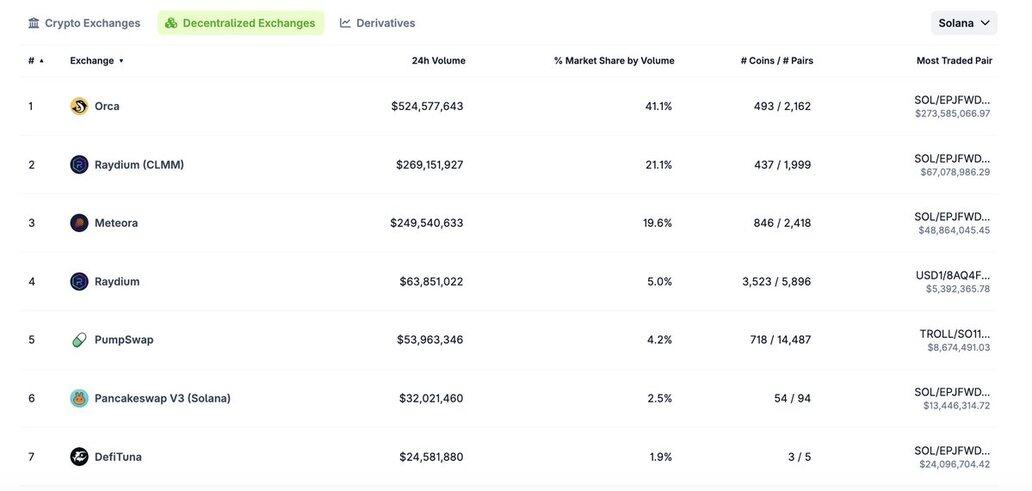Open the Meteora exchange link
The image size is (1032, 491).
(116, 223)
